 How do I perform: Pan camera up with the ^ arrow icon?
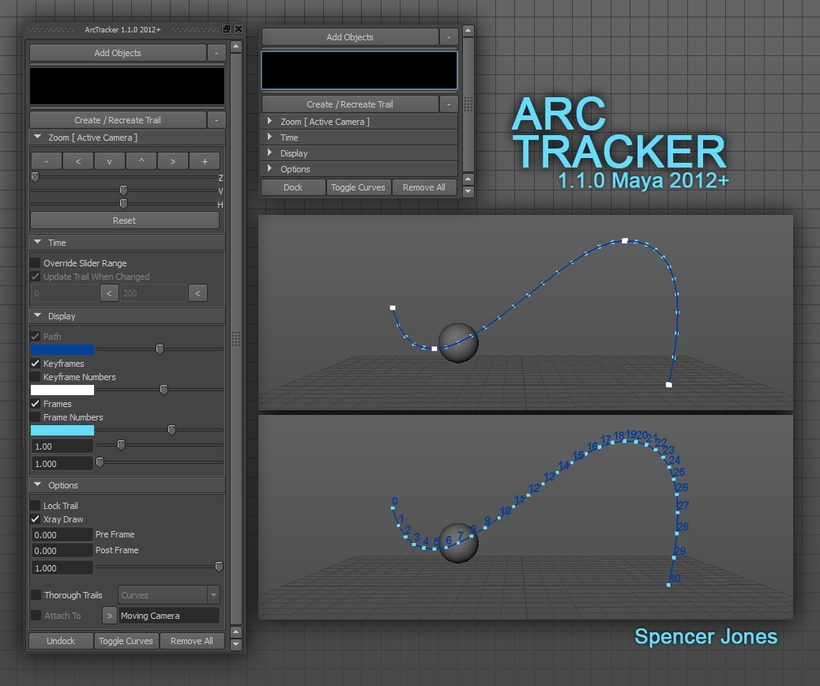140,161
